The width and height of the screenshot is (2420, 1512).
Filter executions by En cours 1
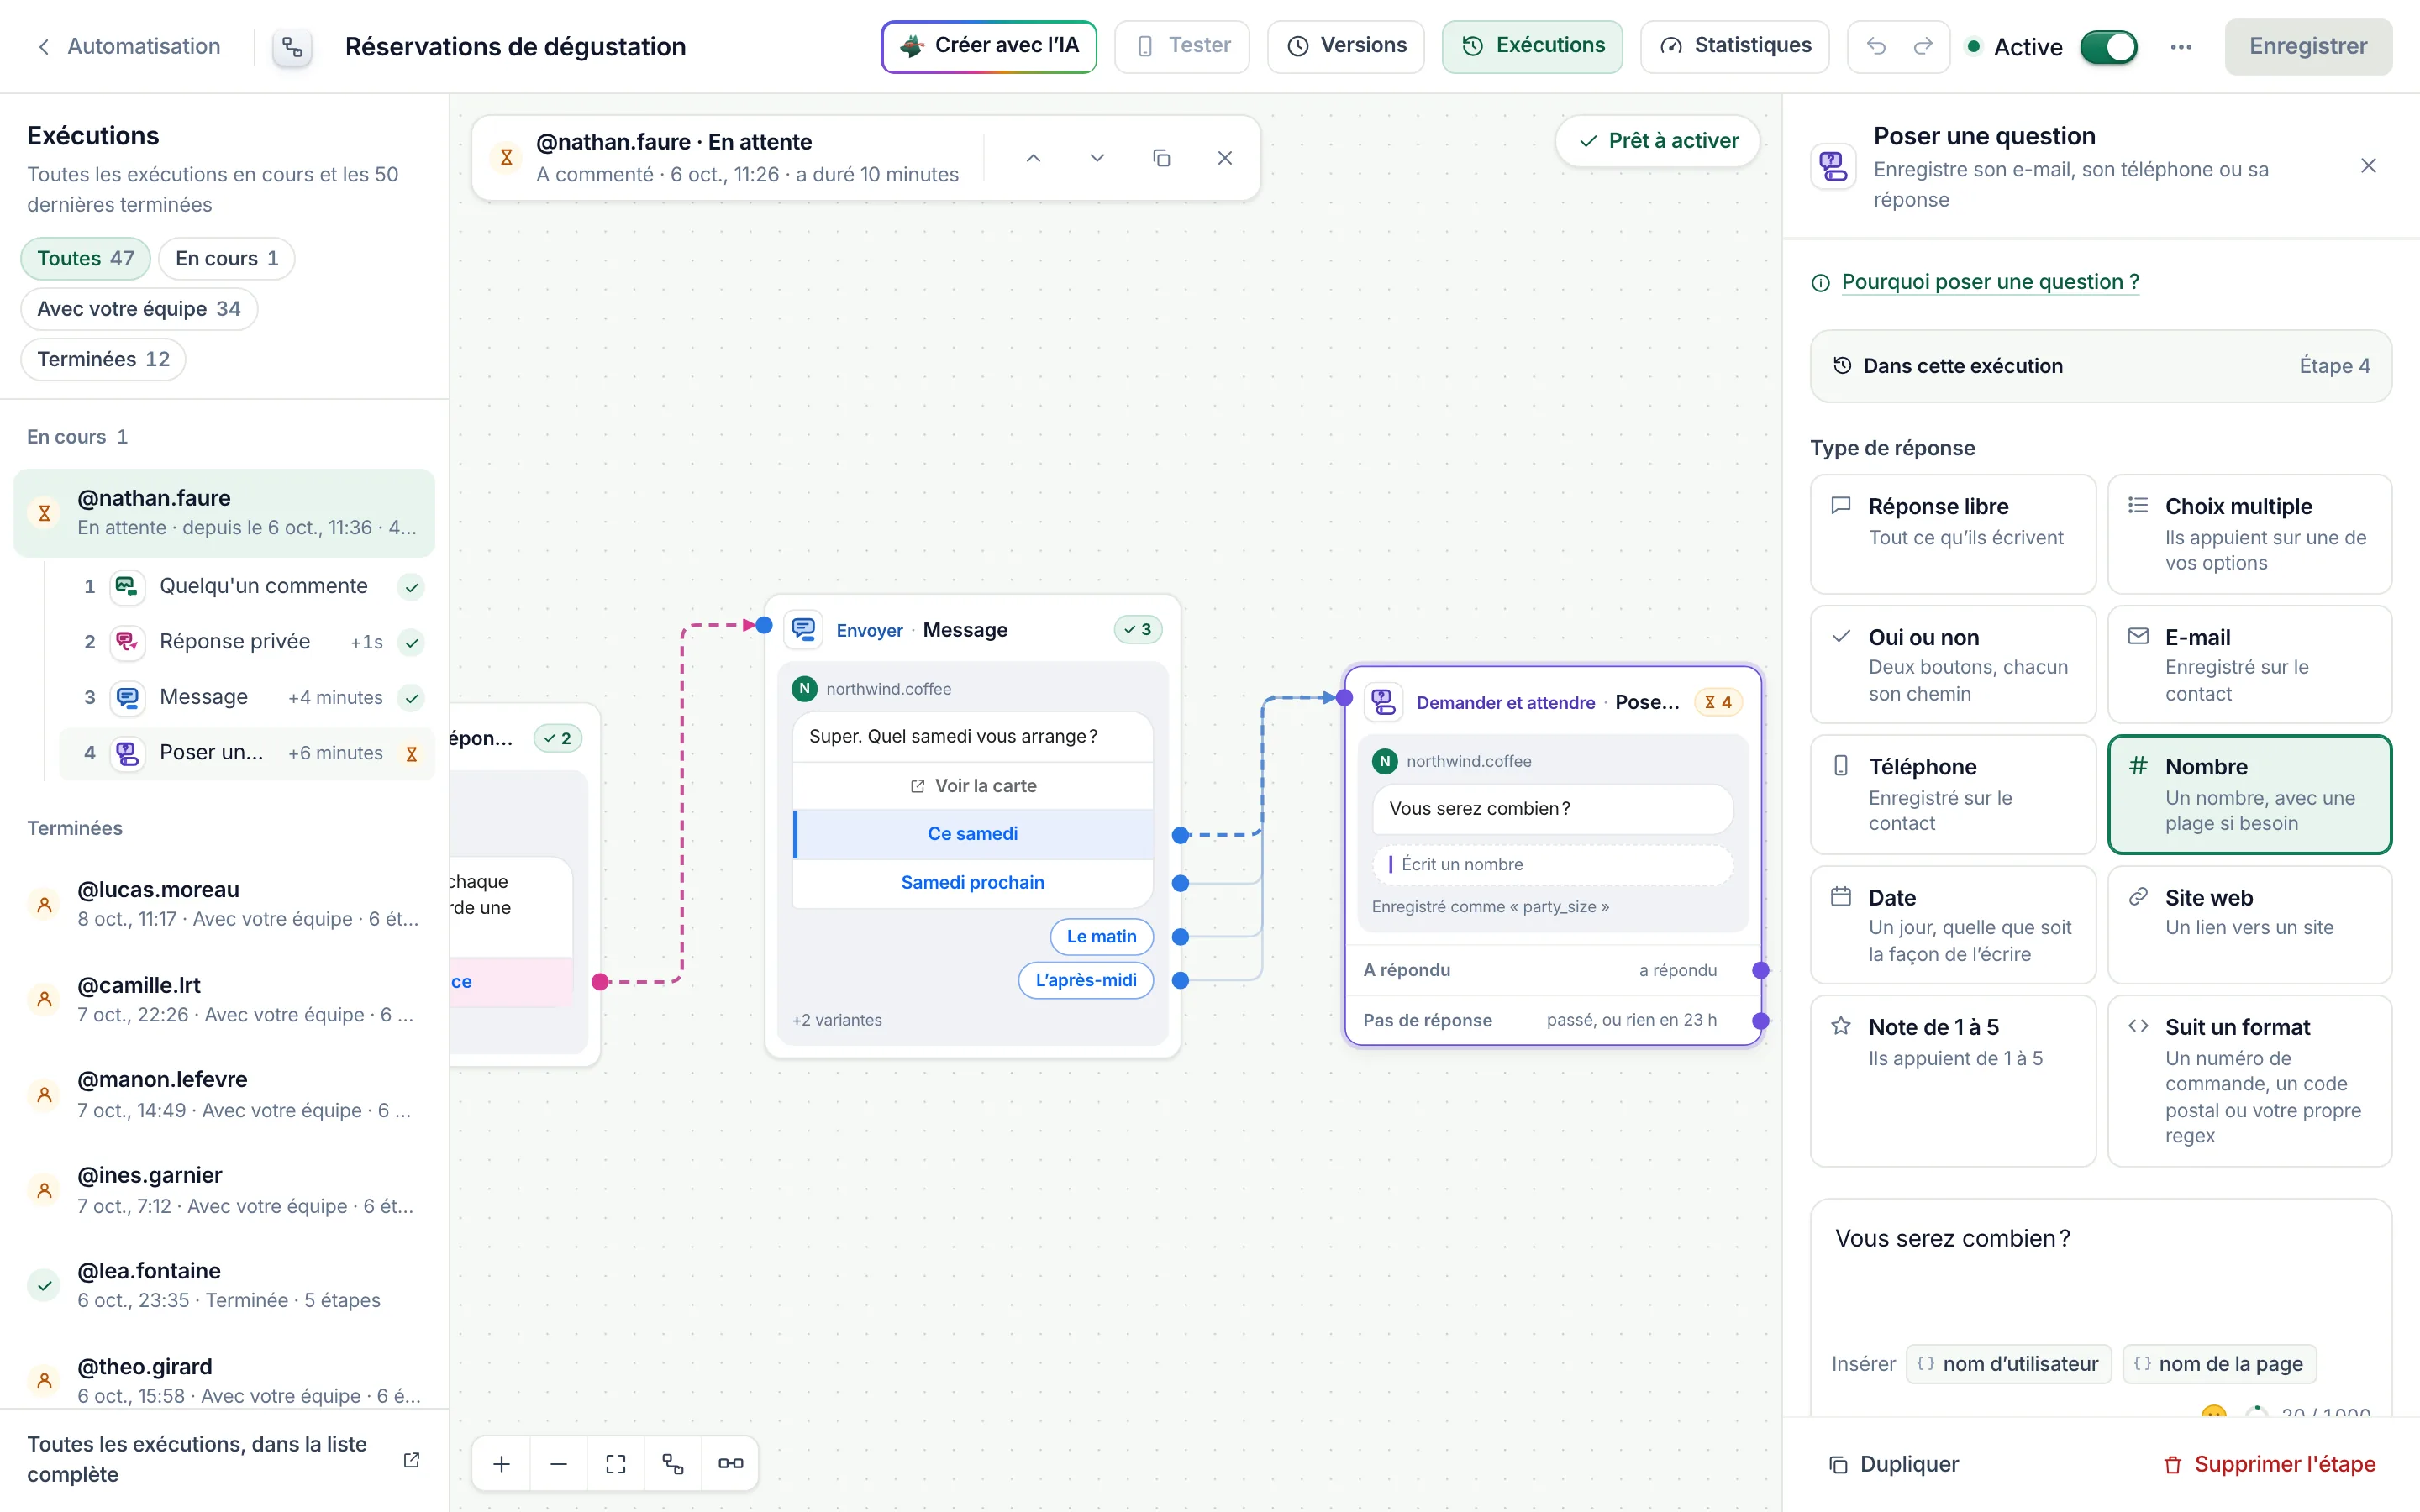point(226,258)
